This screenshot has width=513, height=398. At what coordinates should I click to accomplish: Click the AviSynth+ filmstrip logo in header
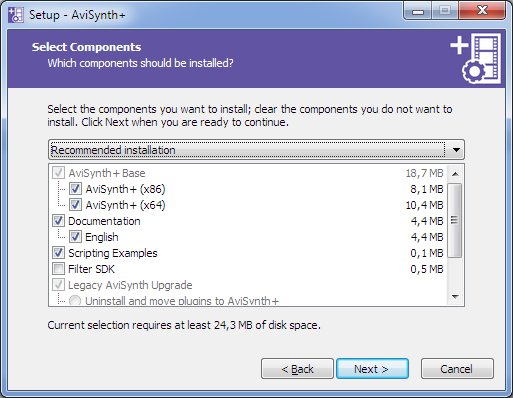475,58
